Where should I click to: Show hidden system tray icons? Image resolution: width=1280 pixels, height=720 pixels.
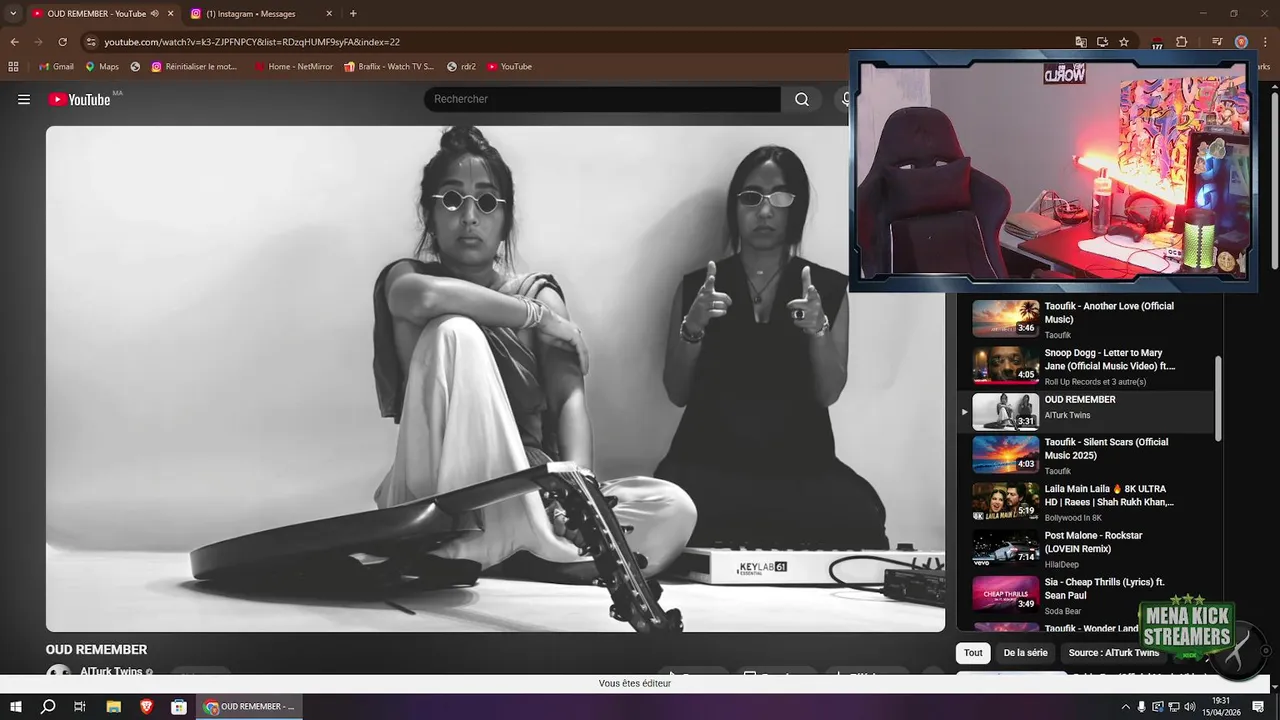point(1126,707)
